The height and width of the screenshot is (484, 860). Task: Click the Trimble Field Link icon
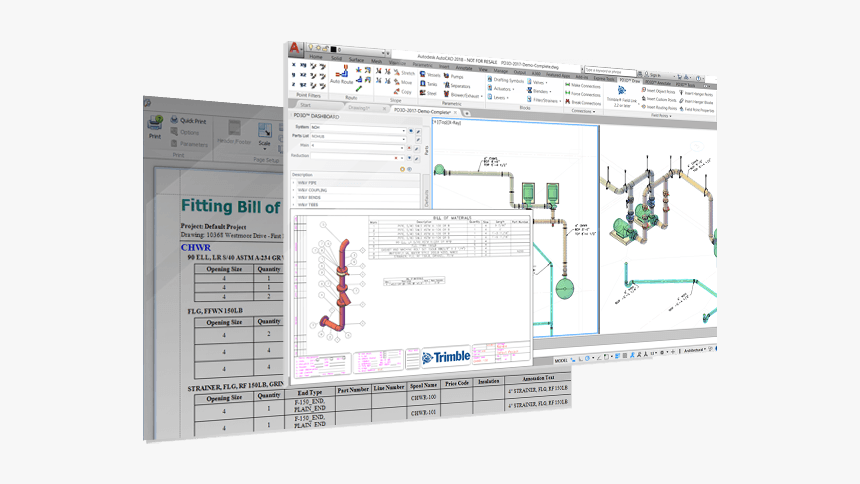pyautogui.click(x=621, y=90)
